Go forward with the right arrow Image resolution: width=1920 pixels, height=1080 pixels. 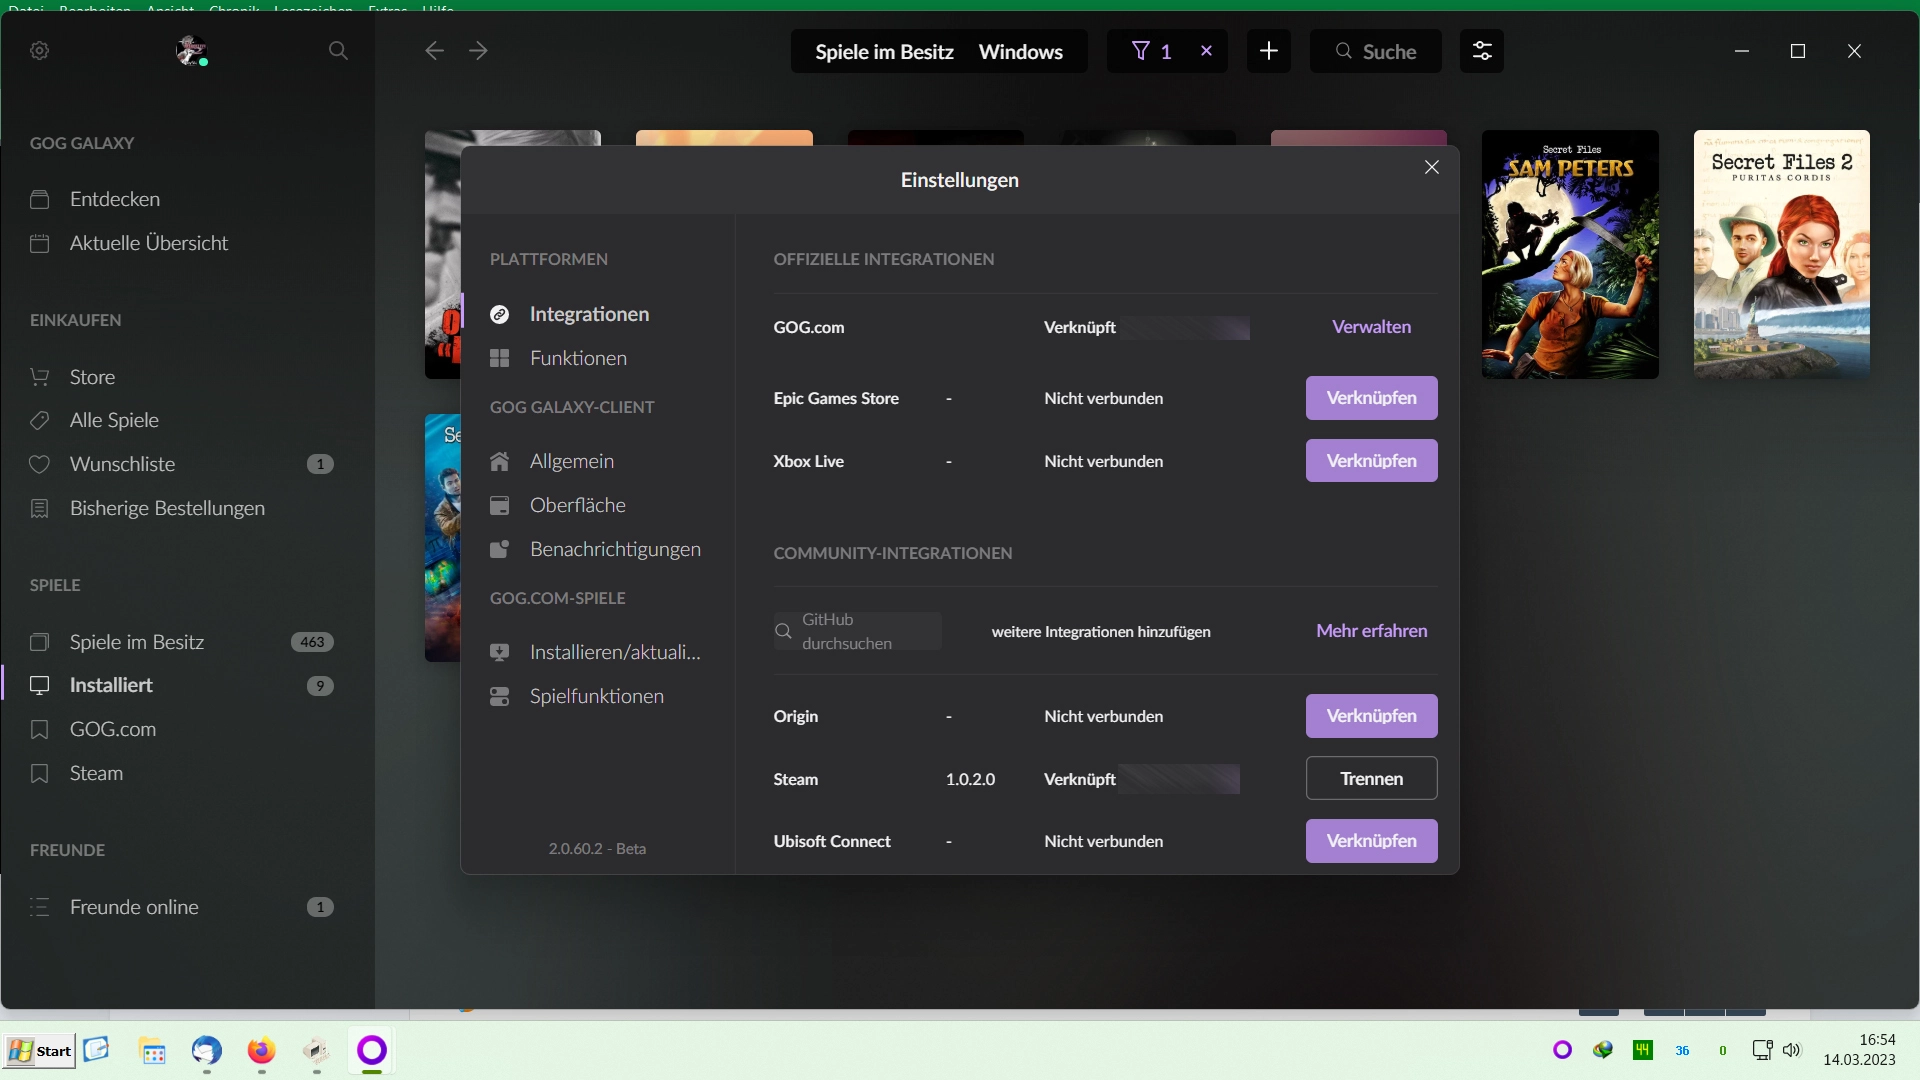[479, 51]
